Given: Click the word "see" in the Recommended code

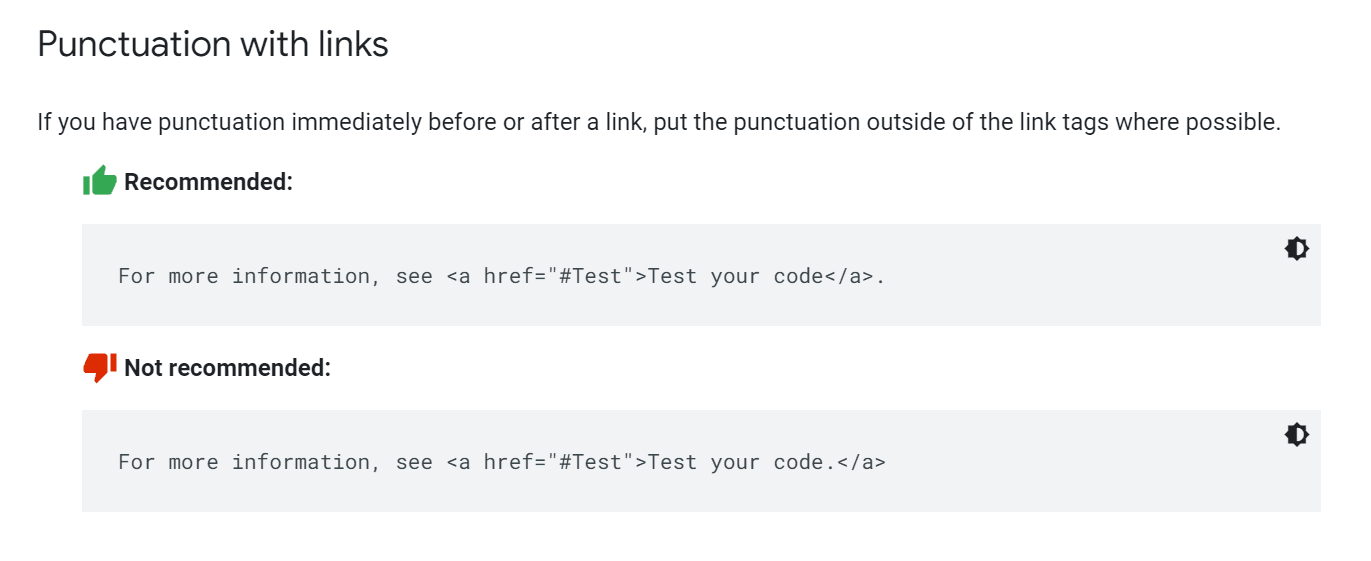Looking at the screenshot, I should [414, 276].
